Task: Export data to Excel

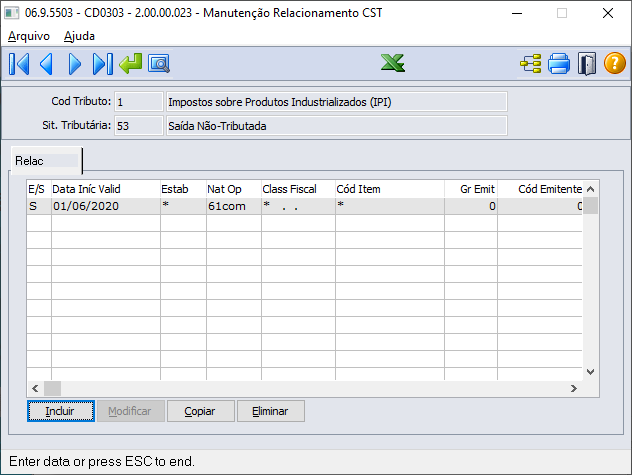Action: 392,64
